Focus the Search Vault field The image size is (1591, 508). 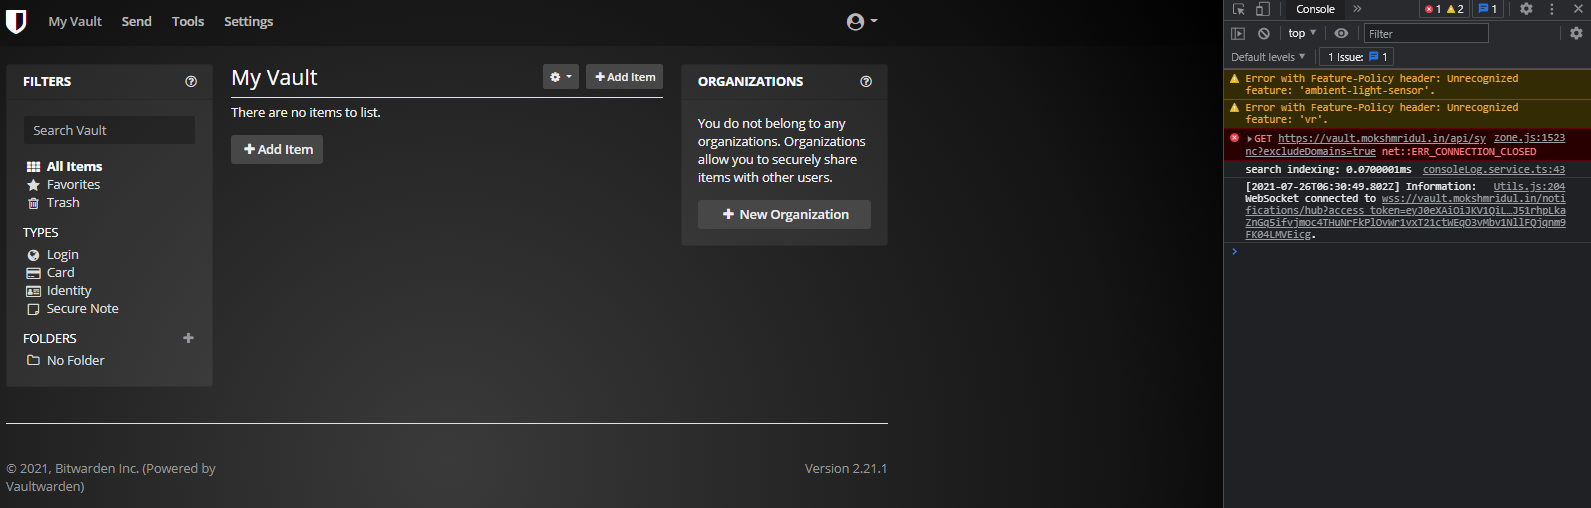[x=109, y=130]
